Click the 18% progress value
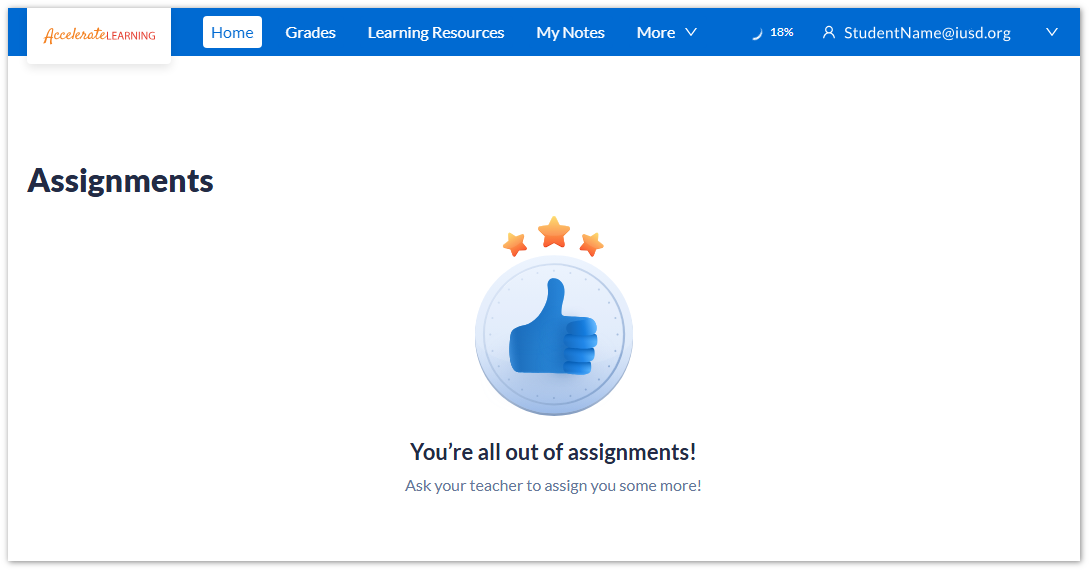The height and width of the screenshot is (570, 1089). pyautogui.click(x=782, y=33)
